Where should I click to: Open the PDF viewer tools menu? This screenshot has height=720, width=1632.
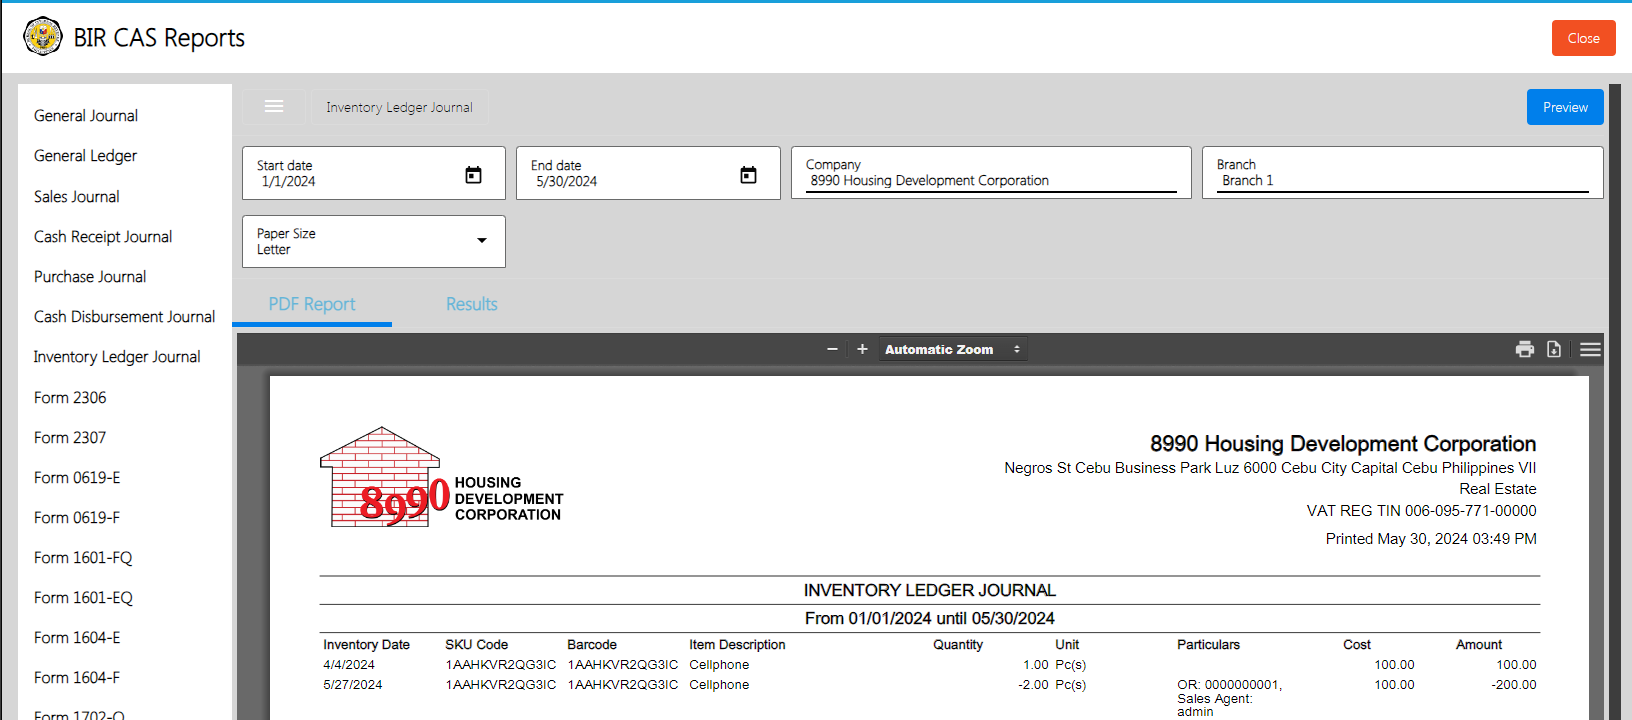coord(1591,349)
